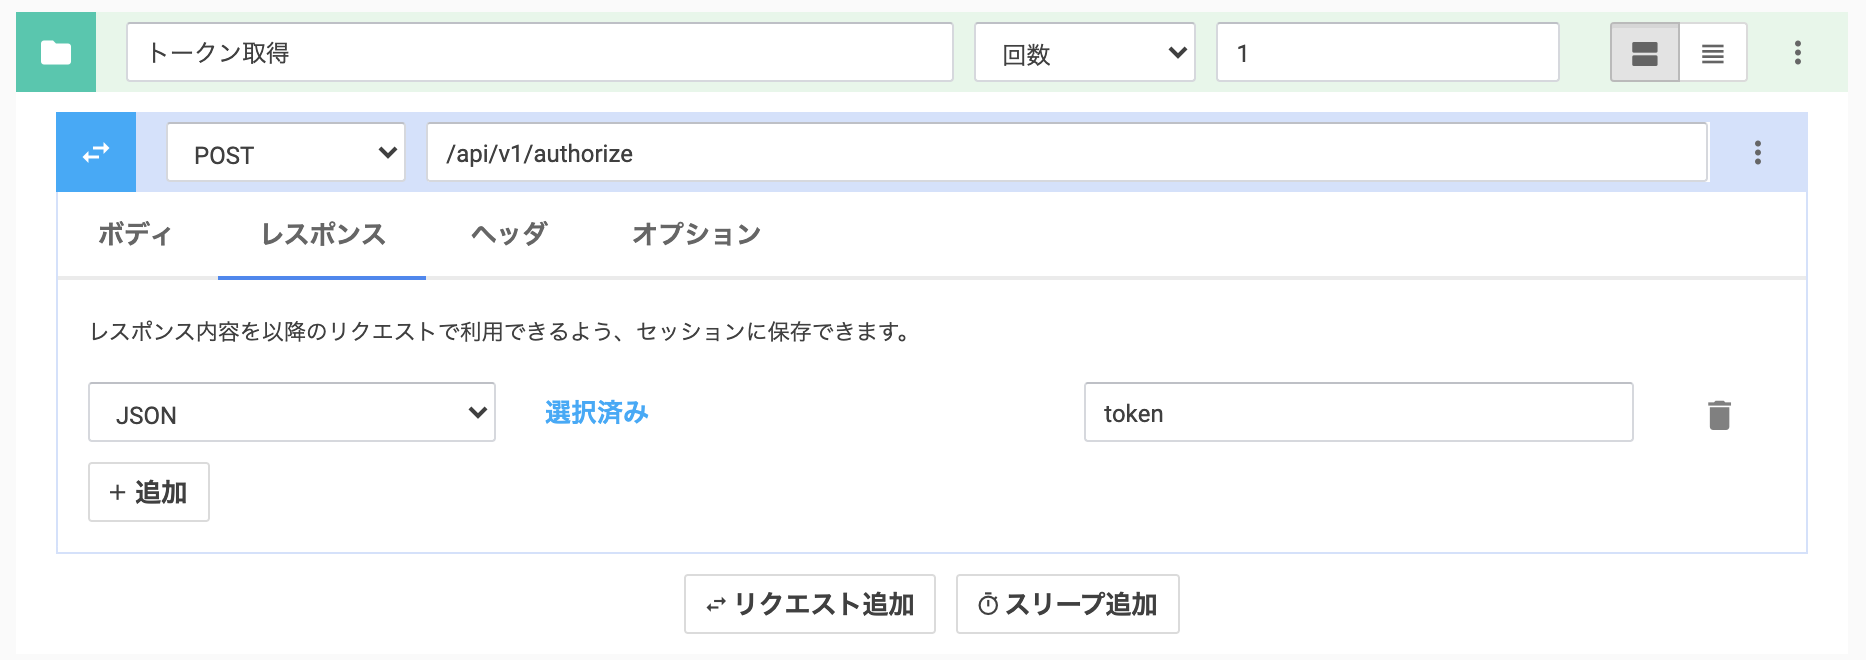
Task: Expand the JSON type dropdown
Action: click(x=291, y=412)
